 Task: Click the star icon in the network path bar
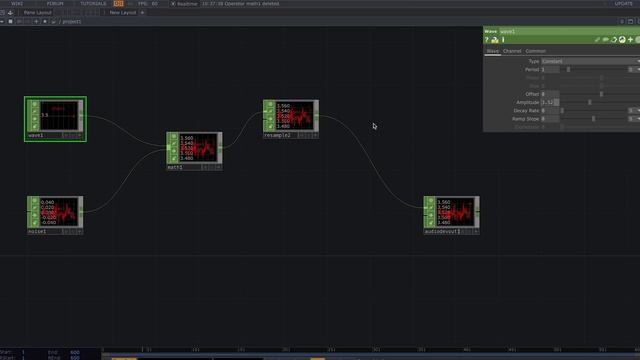tap(45, 22)
